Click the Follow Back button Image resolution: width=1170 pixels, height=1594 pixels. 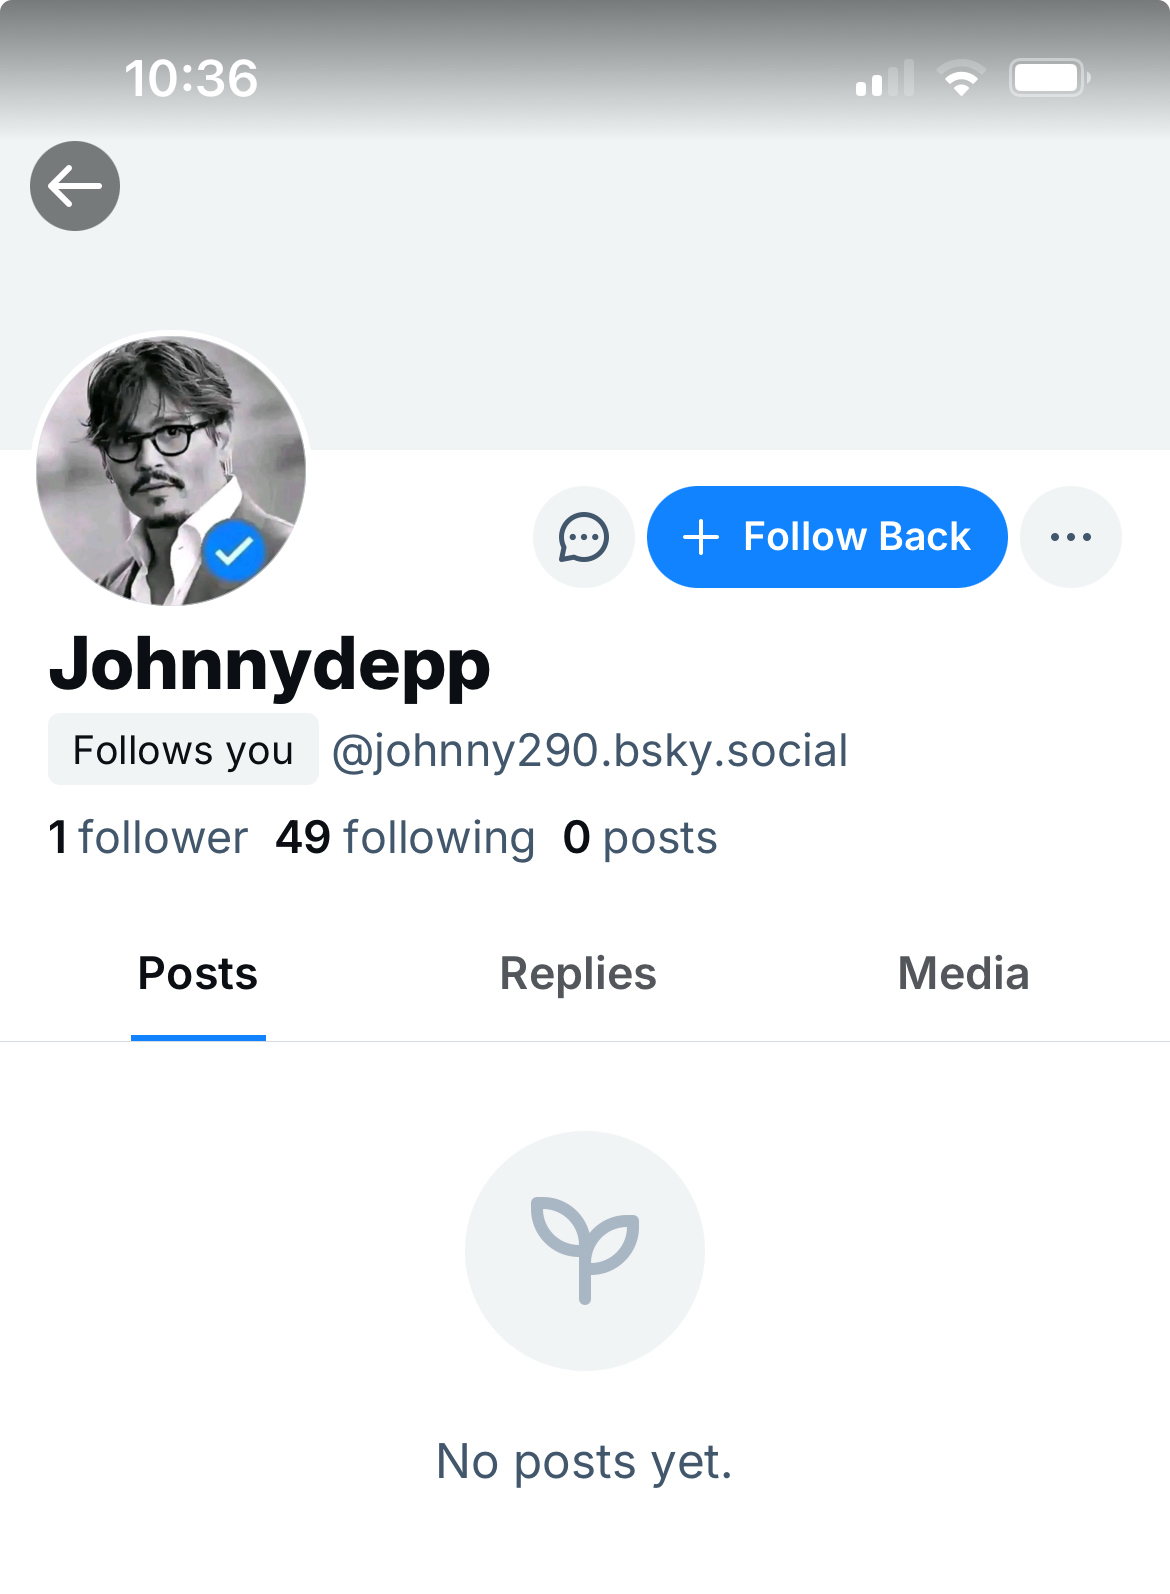click(827, 537)
